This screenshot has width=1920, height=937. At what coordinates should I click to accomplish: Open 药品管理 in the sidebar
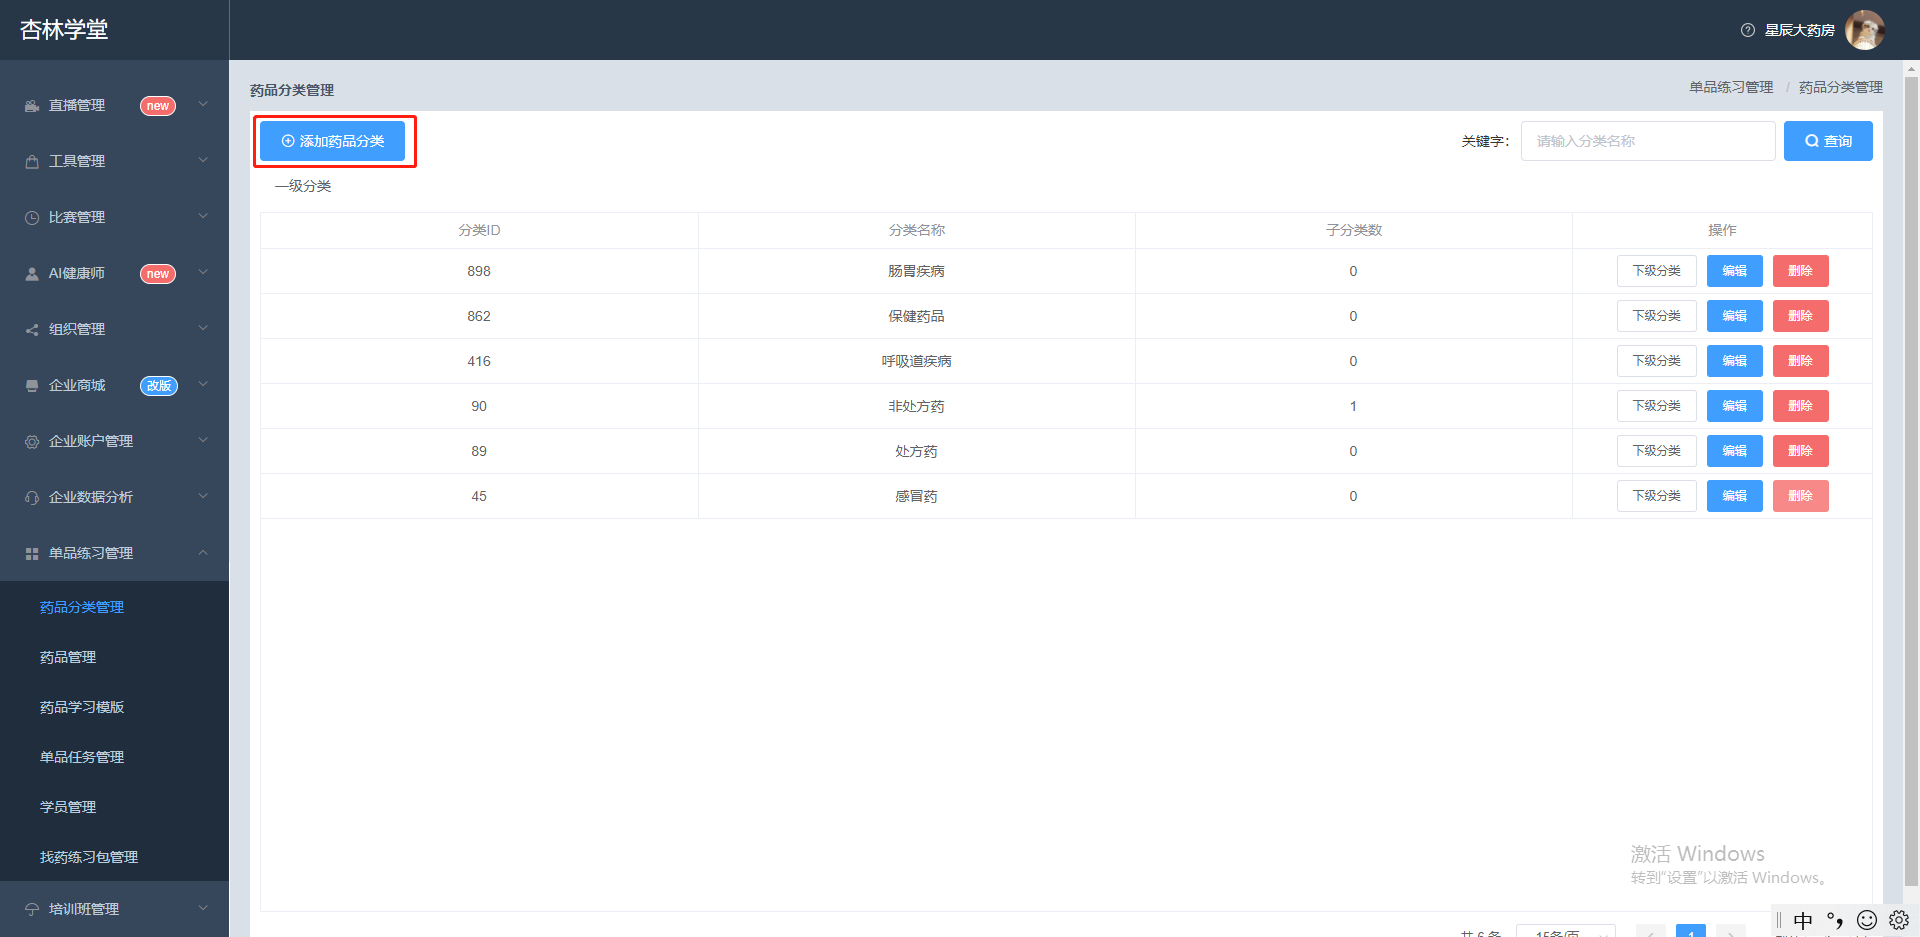[x=68, y=657]
